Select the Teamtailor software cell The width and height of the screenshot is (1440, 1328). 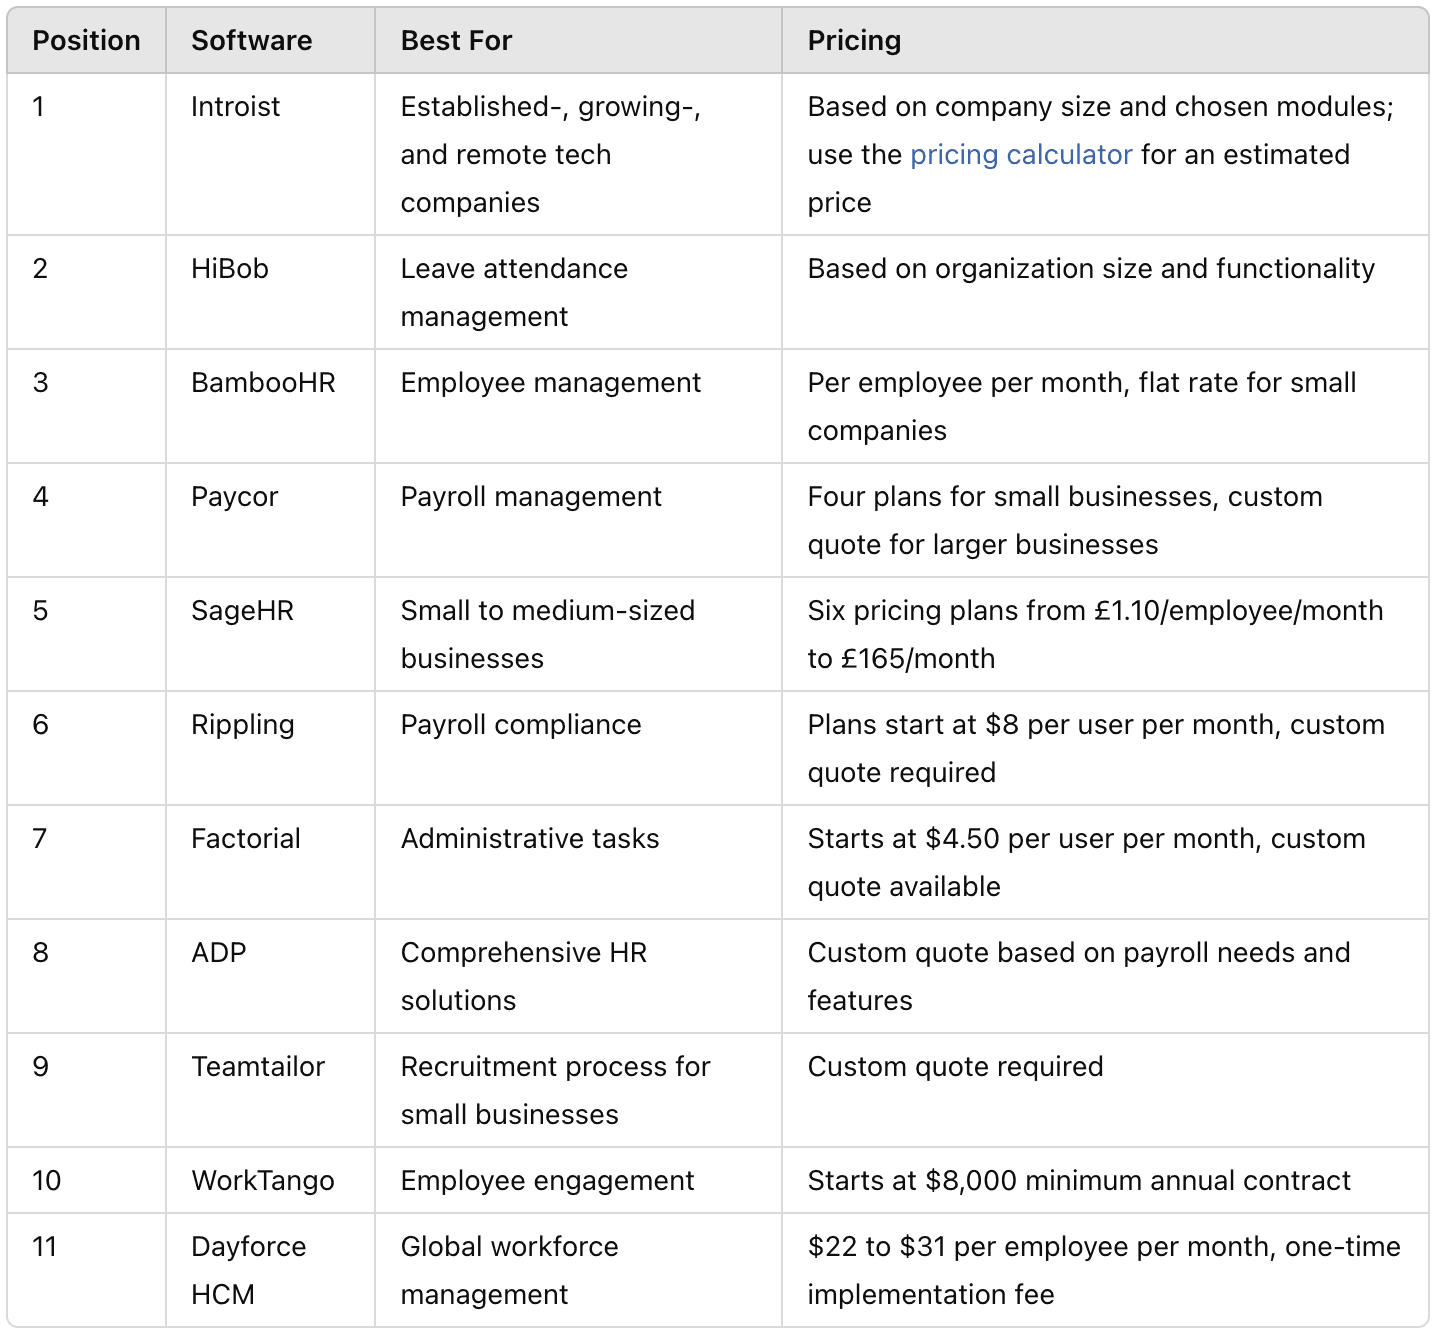270,1090
